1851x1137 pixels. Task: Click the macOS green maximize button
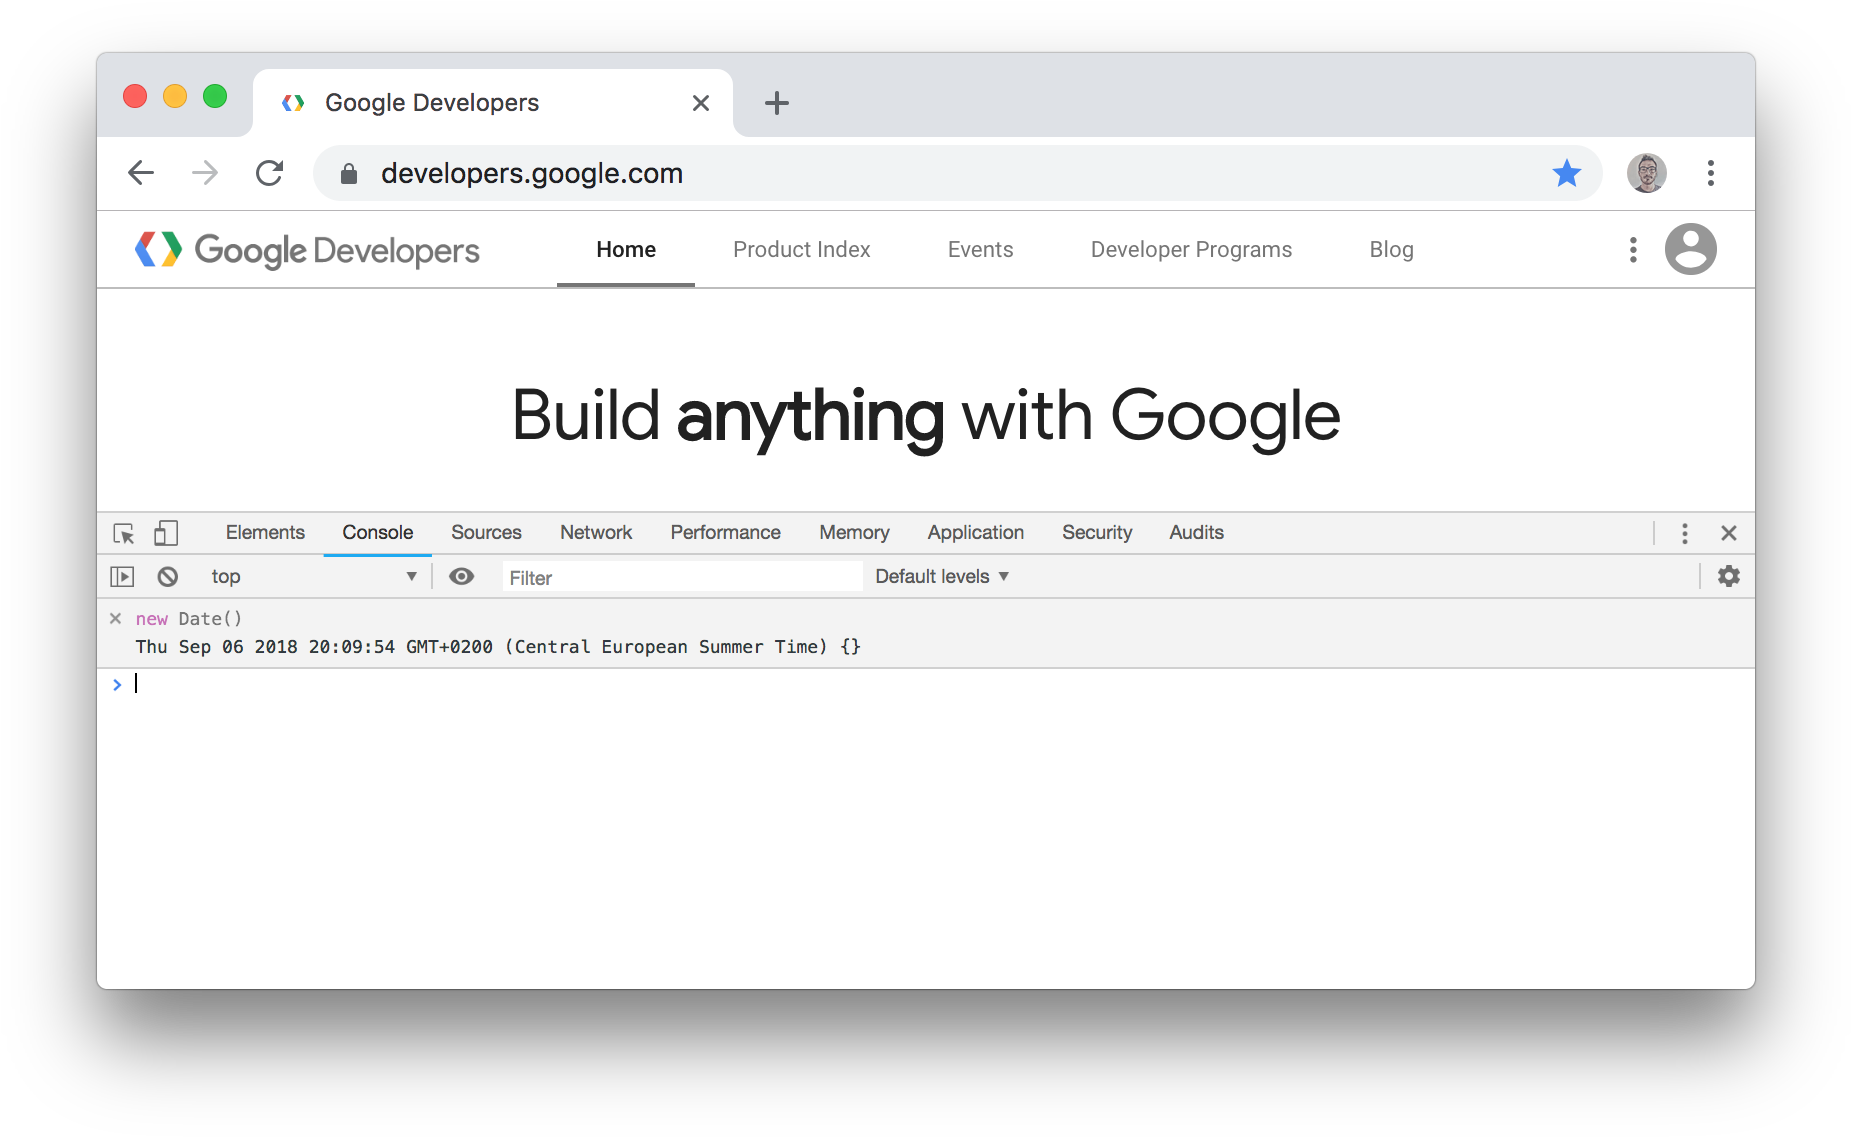tap(215, 96)
